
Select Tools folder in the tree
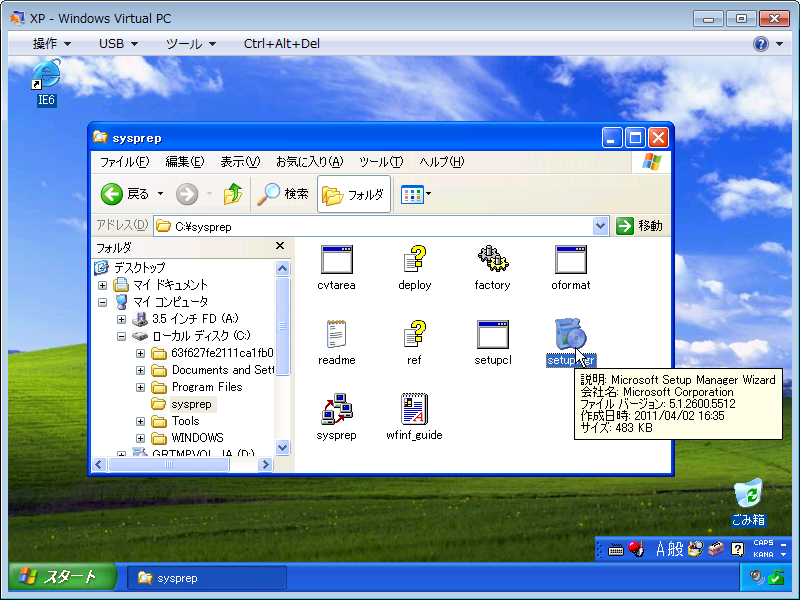click(185, 421)
